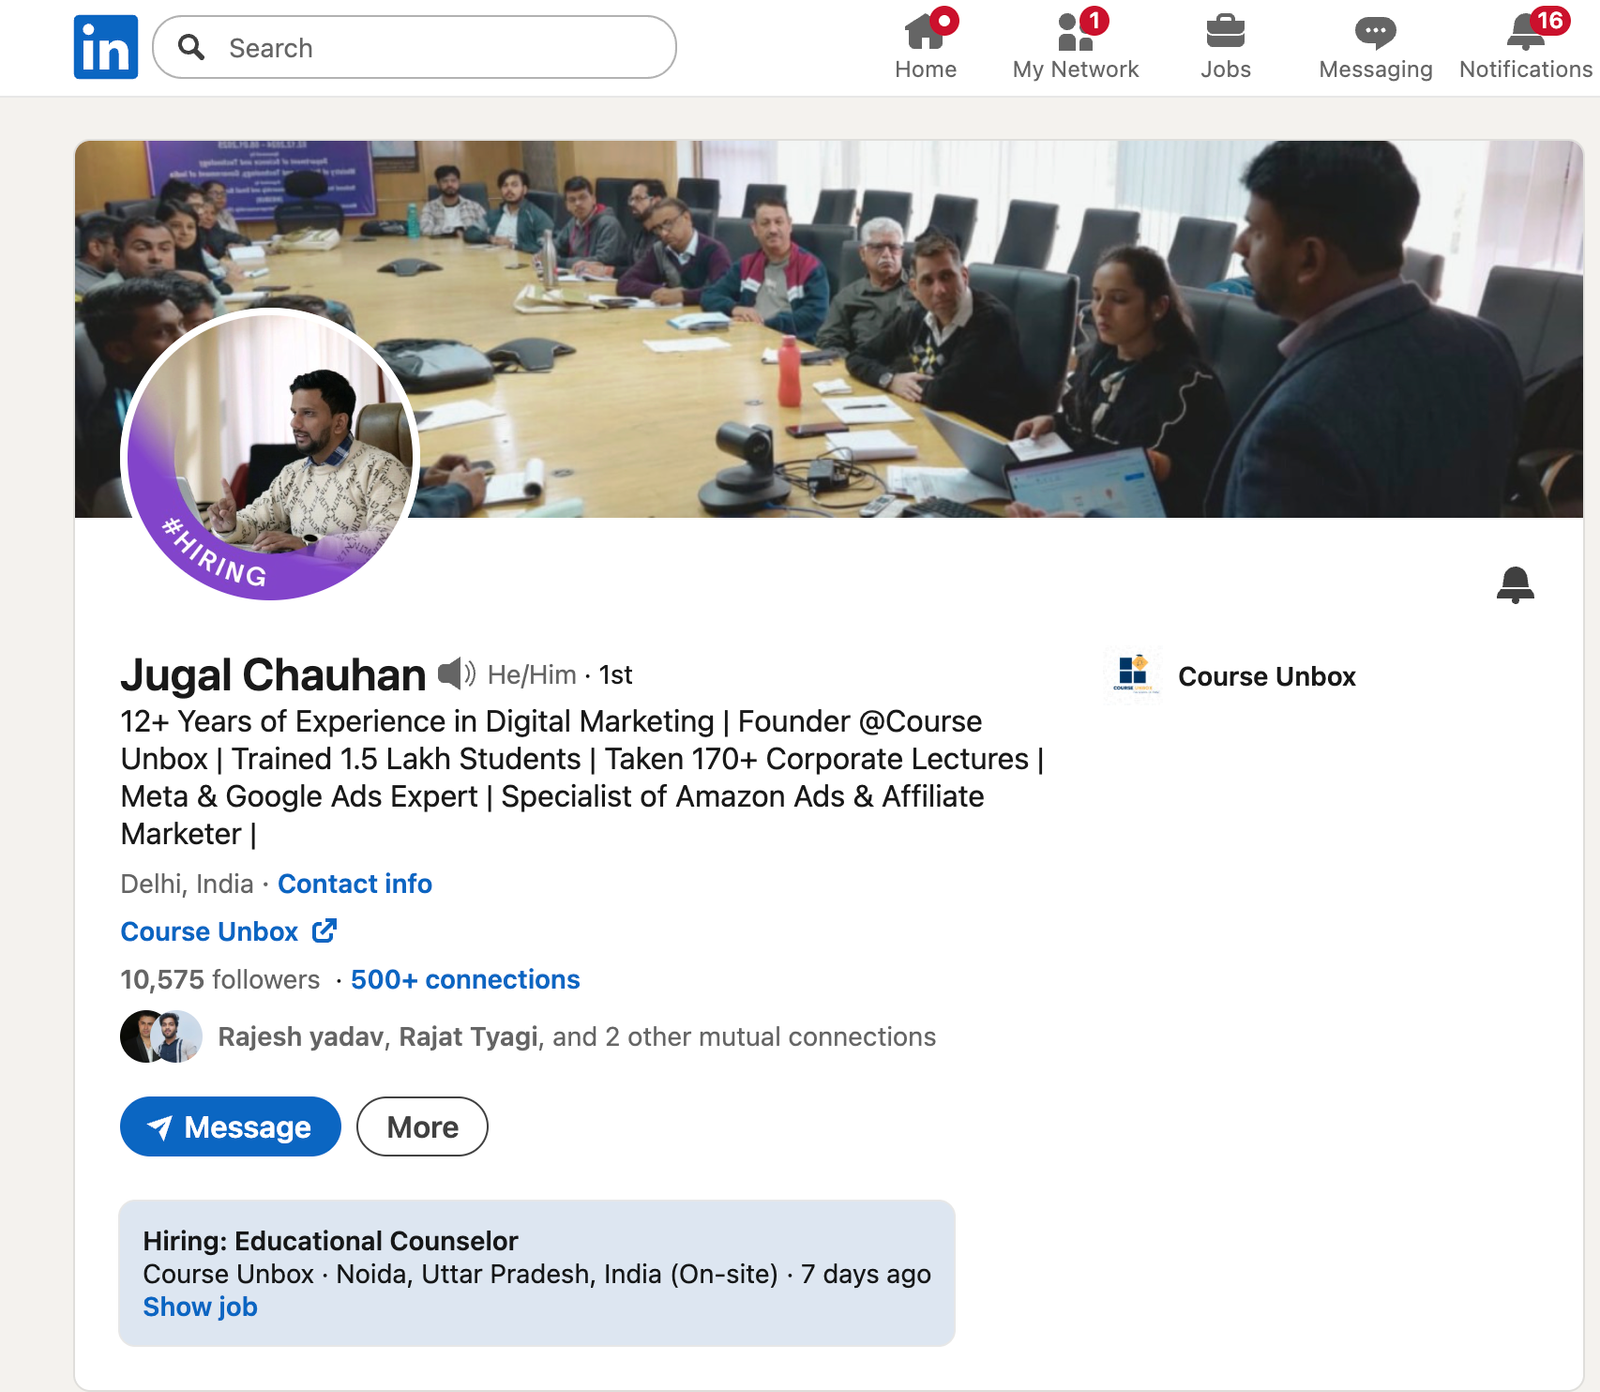Open the conference room cover photo
The width and height of the screenshot is (1600, 1392).
coord(900,300)
